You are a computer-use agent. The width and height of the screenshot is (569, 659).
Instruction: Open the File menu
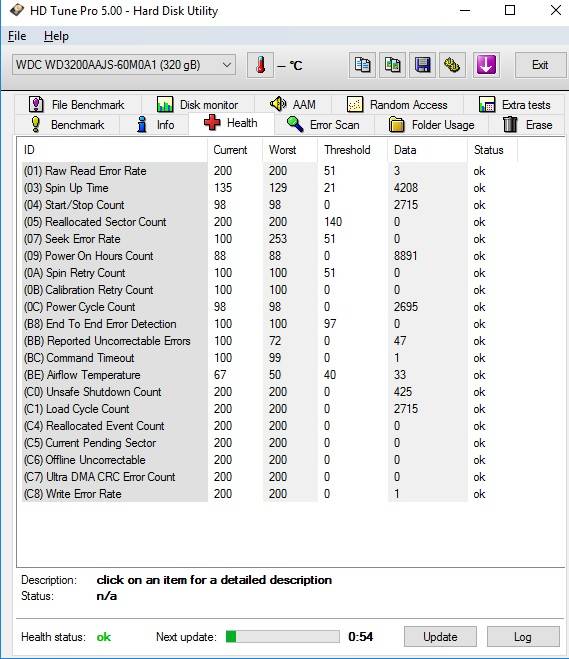[x=17, y=36]
